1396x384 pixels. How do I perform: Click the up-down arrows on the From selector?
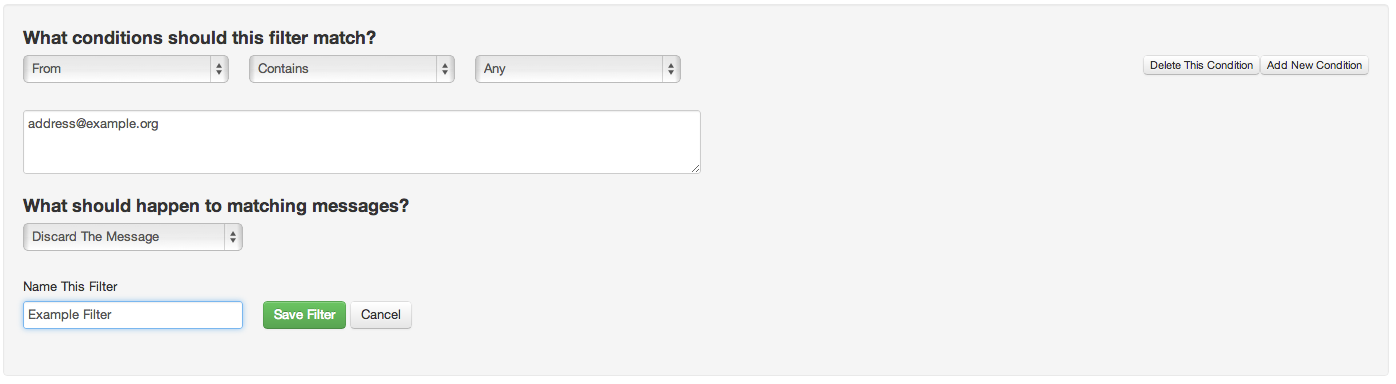click(219, 69)
